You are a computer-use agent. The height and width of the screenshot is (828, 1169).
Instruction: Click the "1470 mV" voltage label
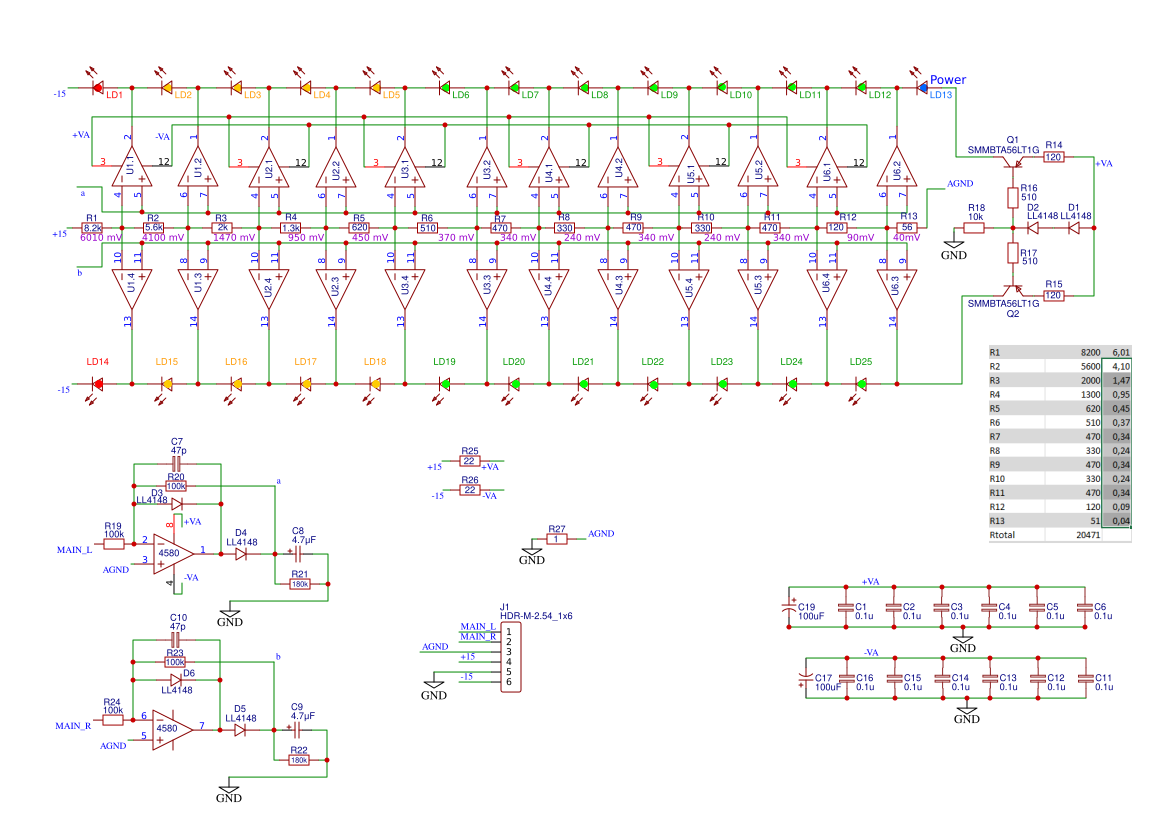pyautogui.click(x=234, y=238)
